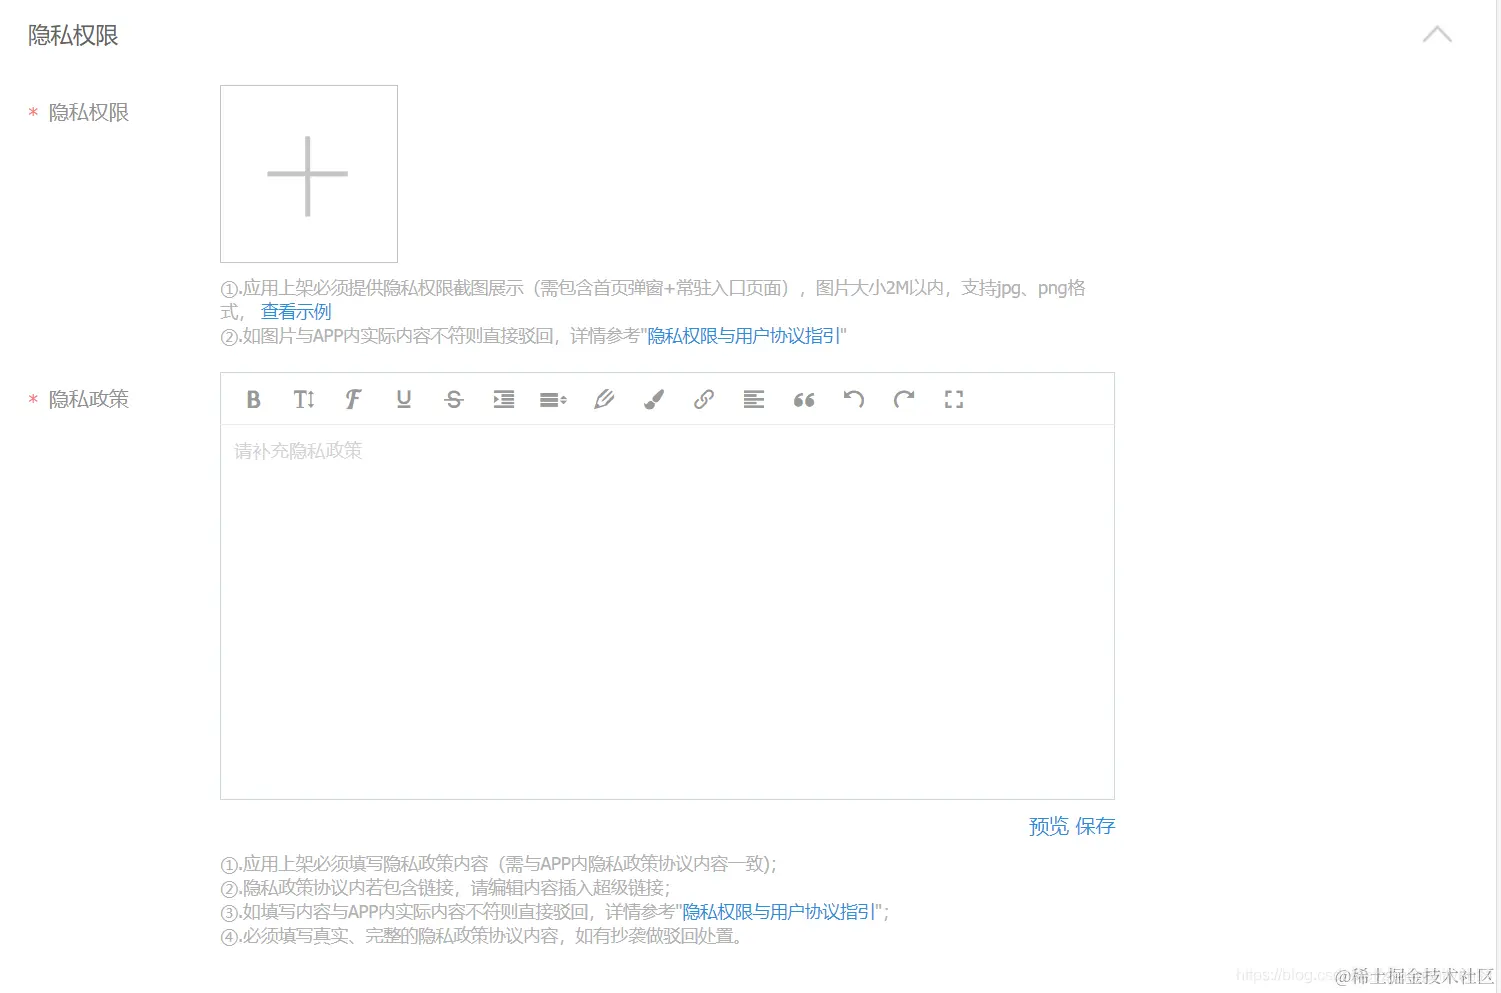Viewport: 1501px width, 993px height.
Task: Apply underline formatting to text
Action: click(403, 399)
